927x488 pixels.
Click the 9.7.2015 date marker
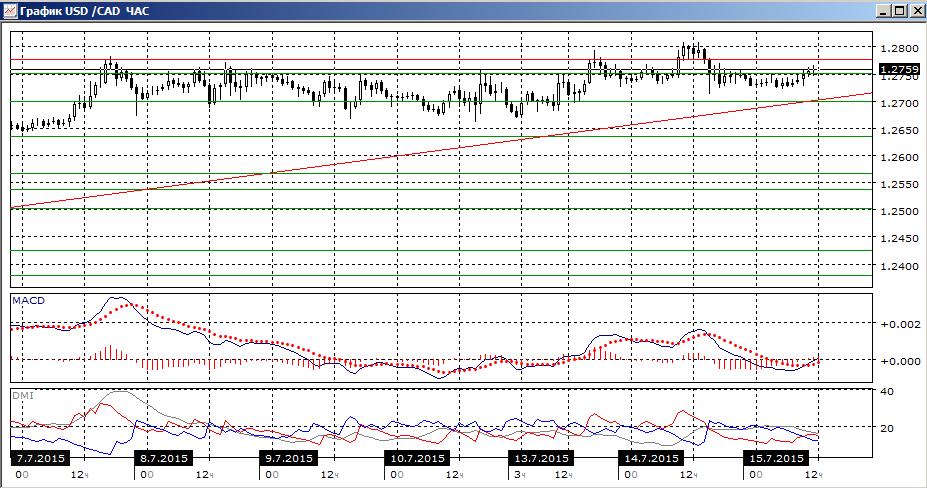point(287,458)
